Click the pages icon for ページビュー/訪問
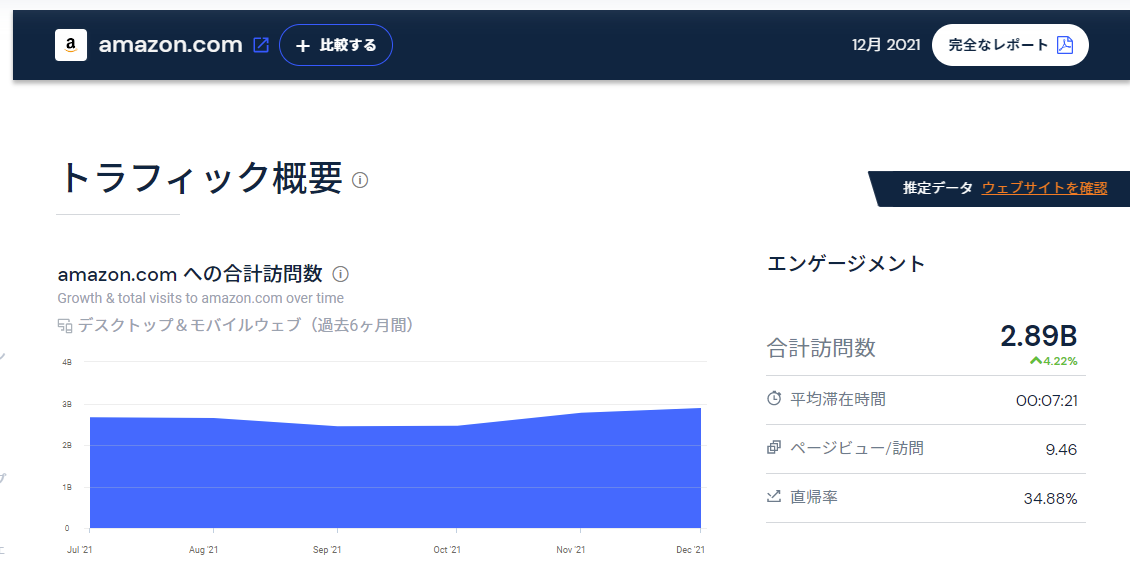 click(774, 448)
